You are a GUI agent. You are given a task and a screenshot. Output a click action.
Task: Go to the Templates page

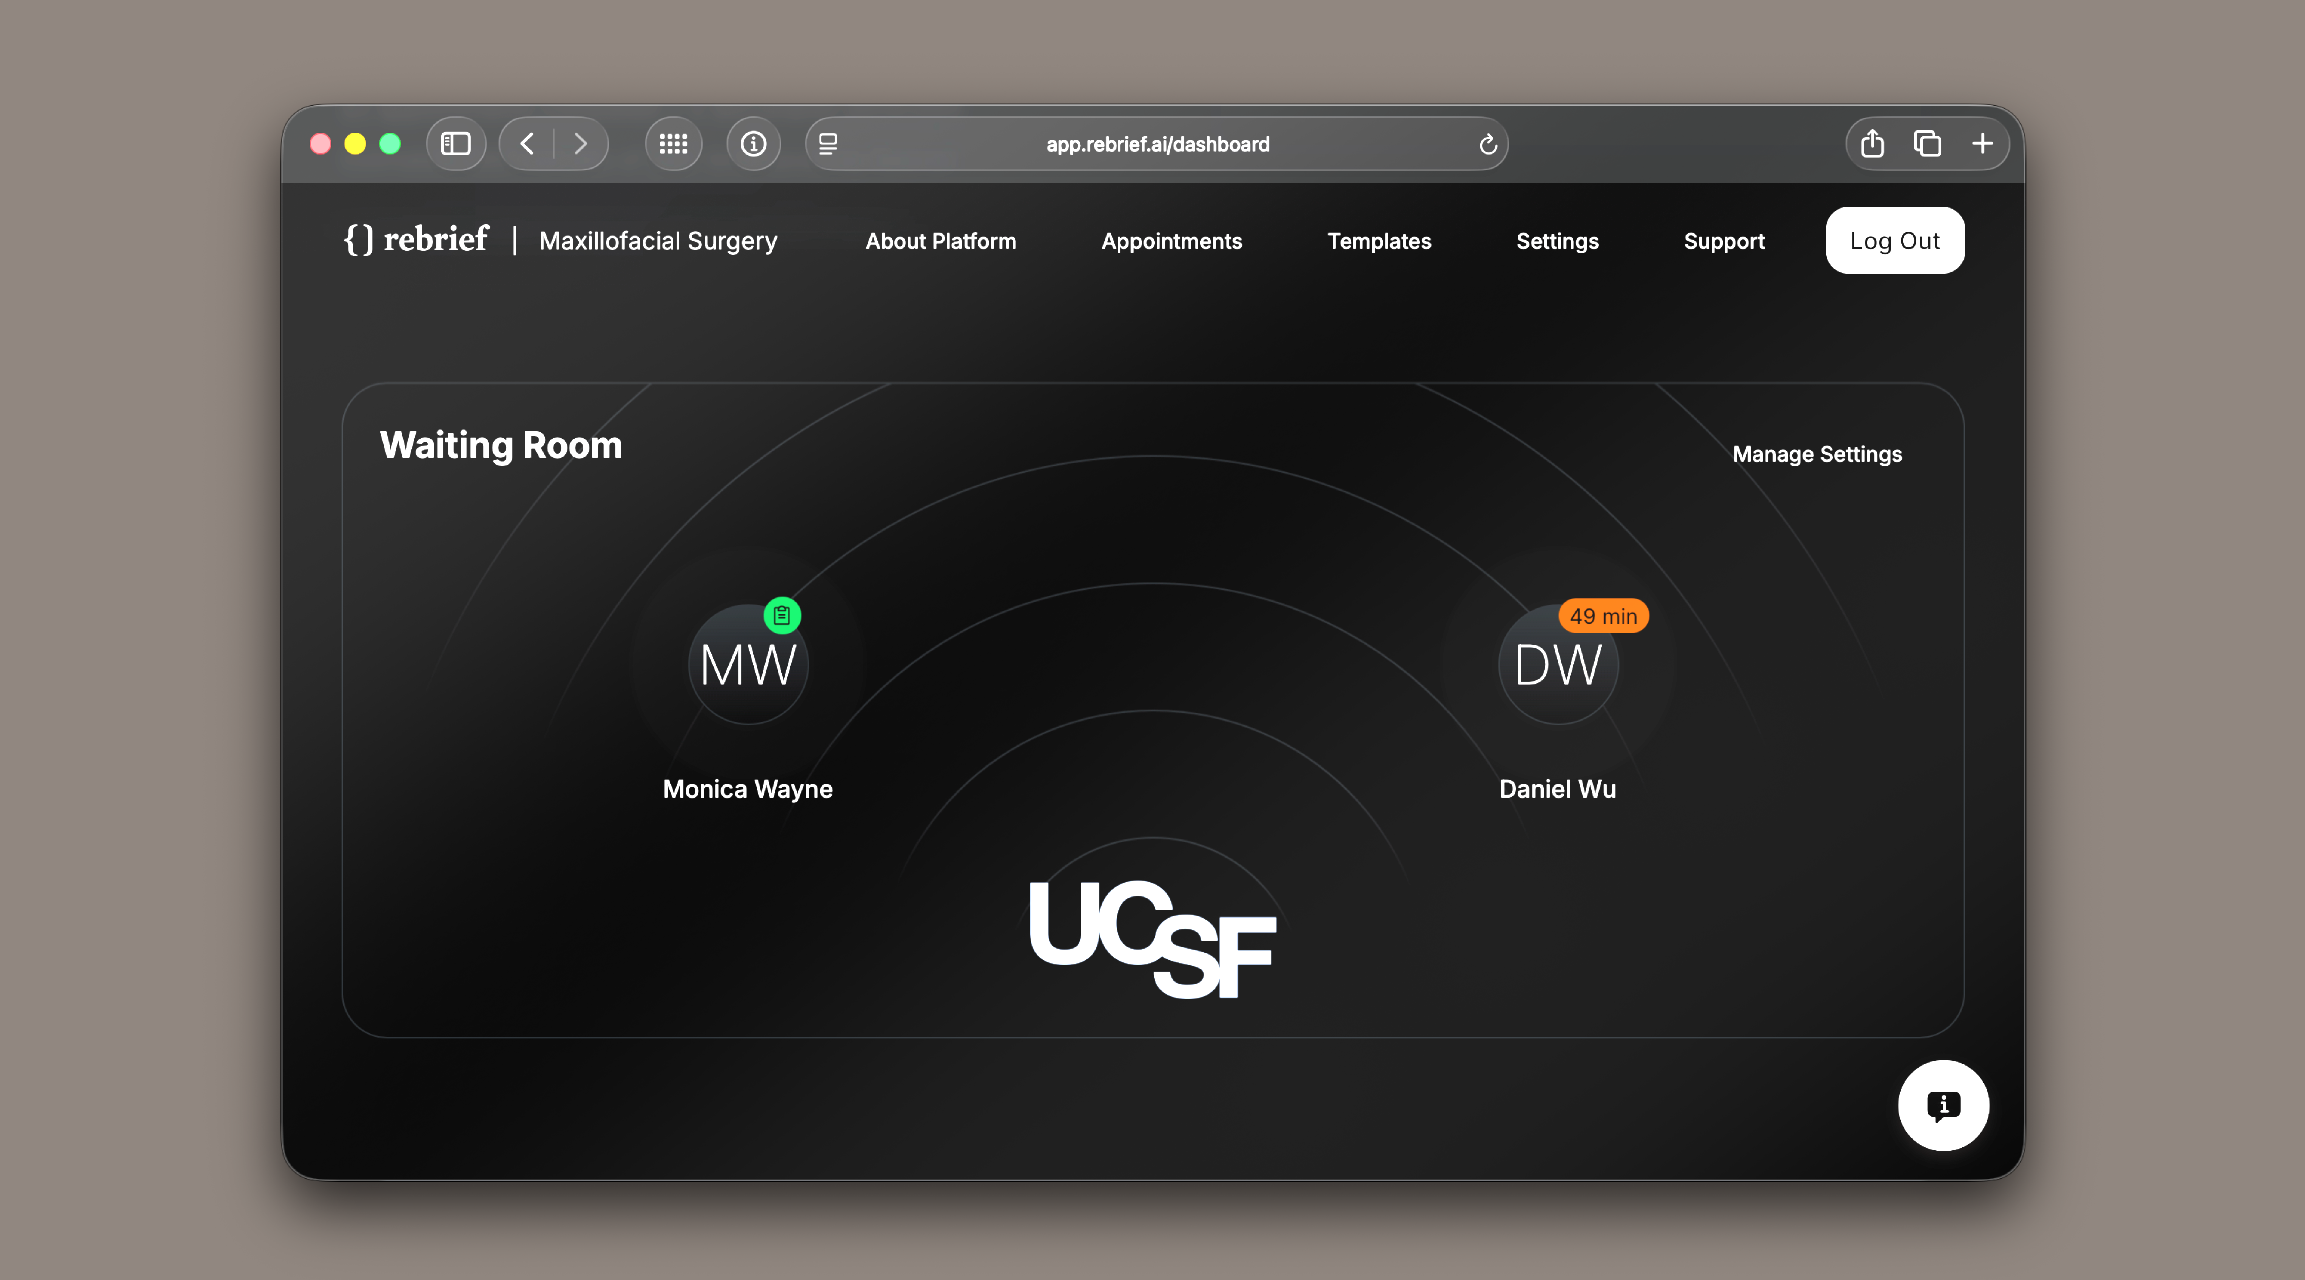[x=1379, y=241]
